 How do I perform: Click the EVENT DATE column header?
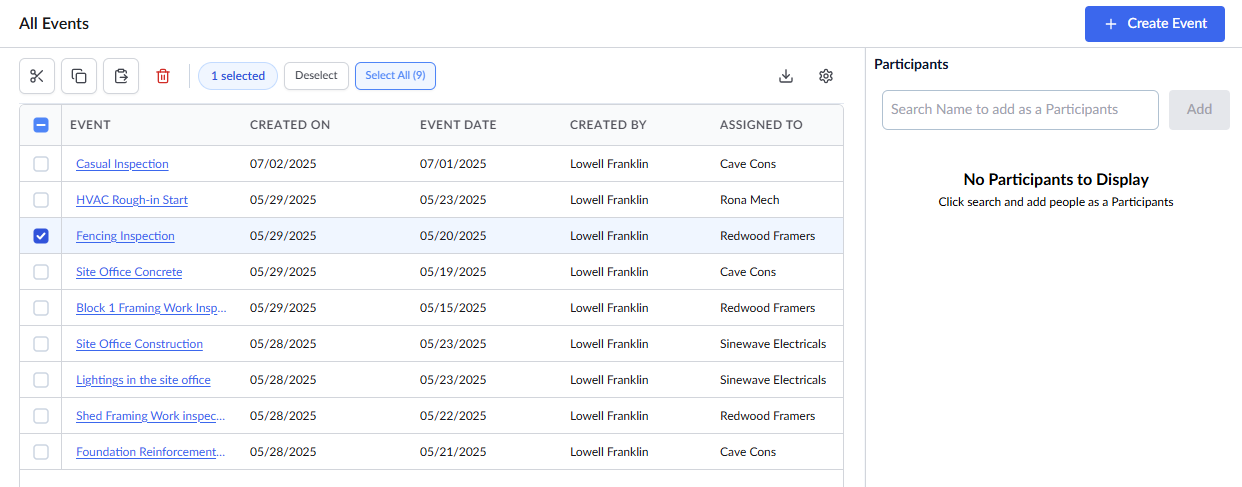click(x=458, y=125)
